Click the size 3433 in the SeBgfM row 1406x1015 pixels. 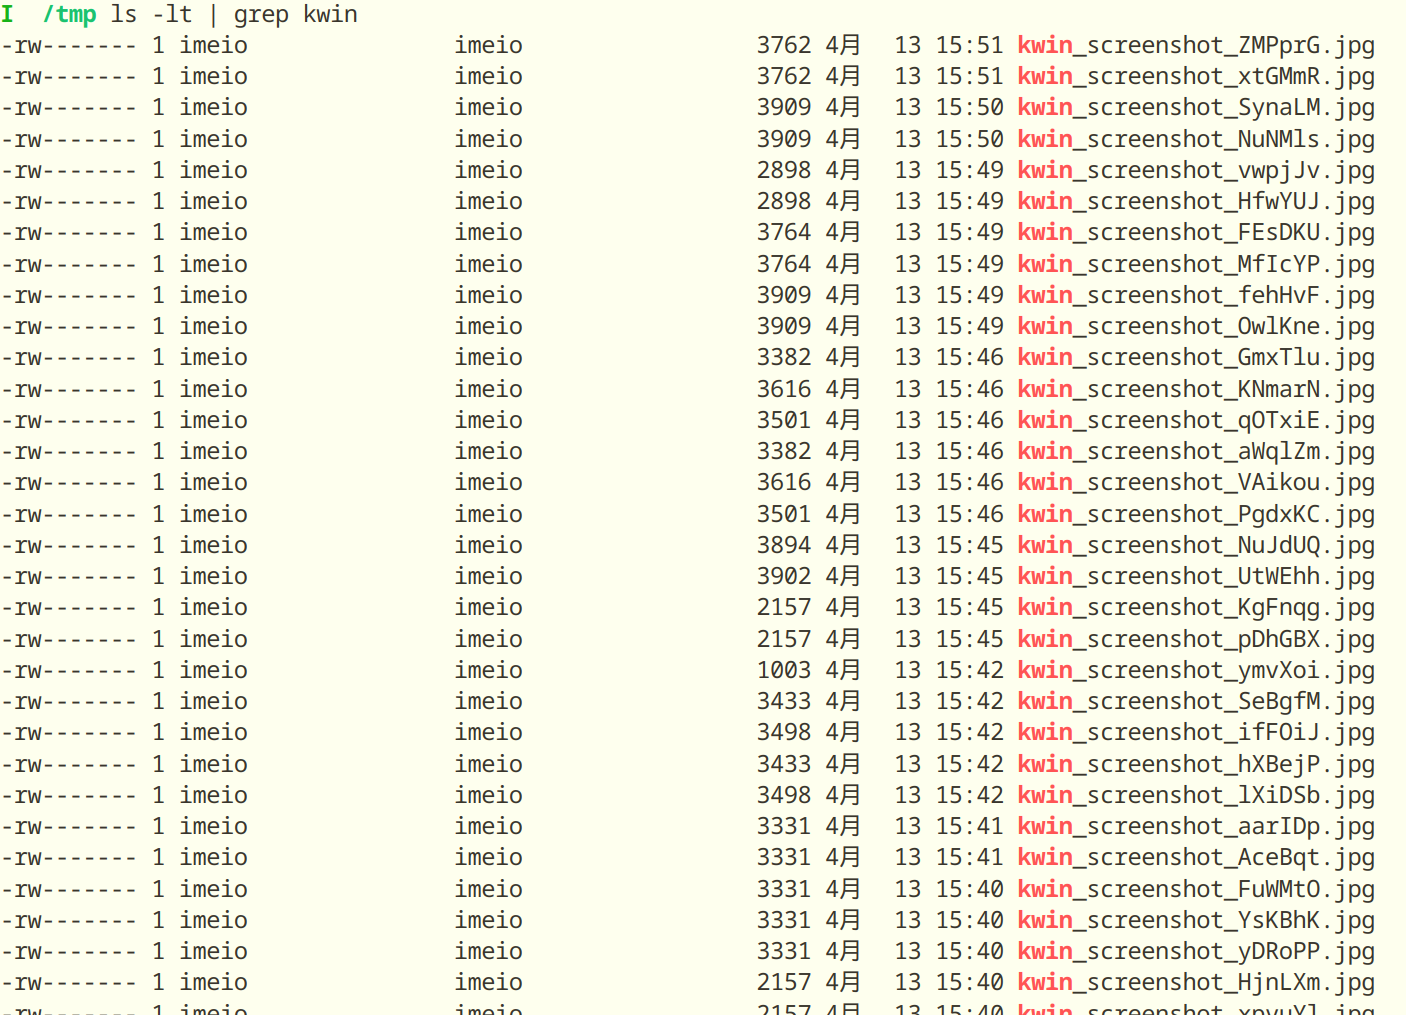click(784, 702)
